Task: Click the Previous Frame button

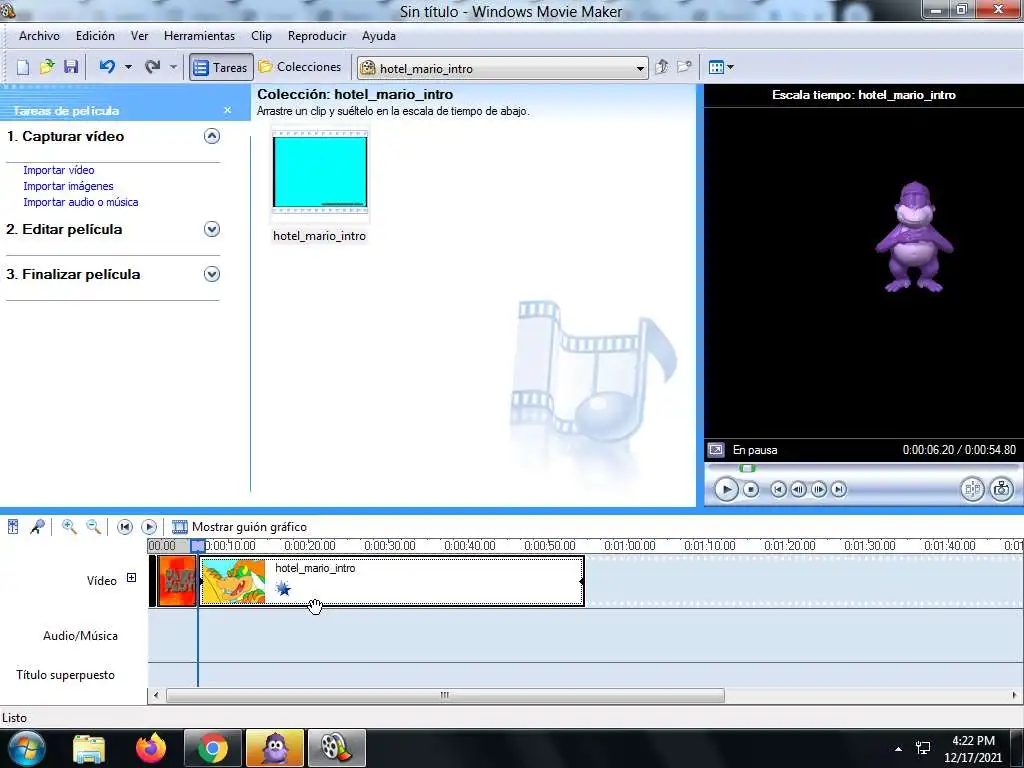Action: point(798,489)
